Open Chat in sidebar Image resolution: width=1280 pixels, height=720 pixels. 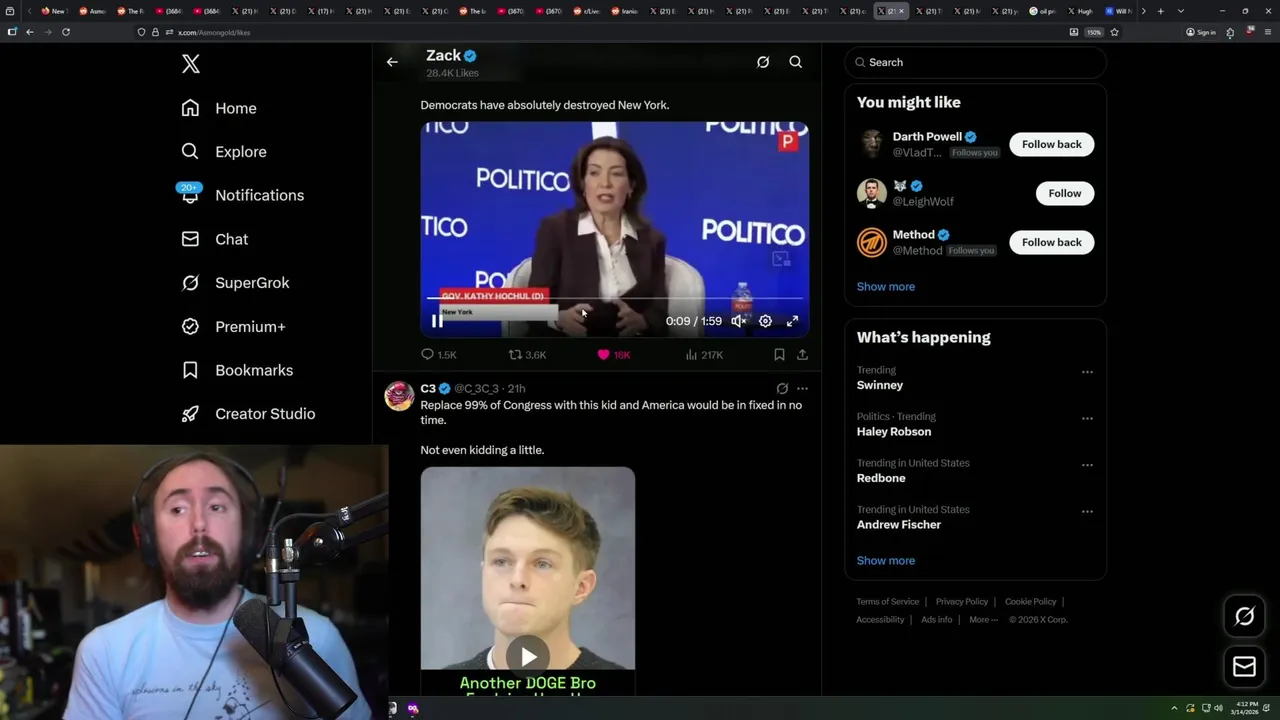(215, 239)
